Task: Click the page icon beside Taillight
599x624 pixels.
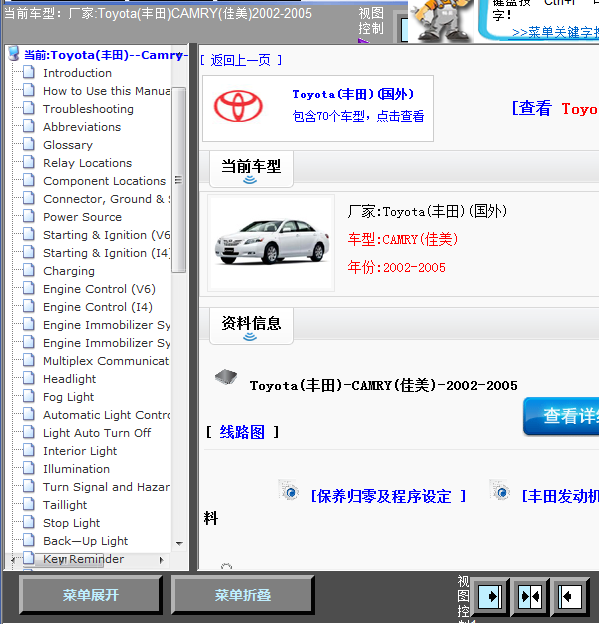Action: (29, 505)
